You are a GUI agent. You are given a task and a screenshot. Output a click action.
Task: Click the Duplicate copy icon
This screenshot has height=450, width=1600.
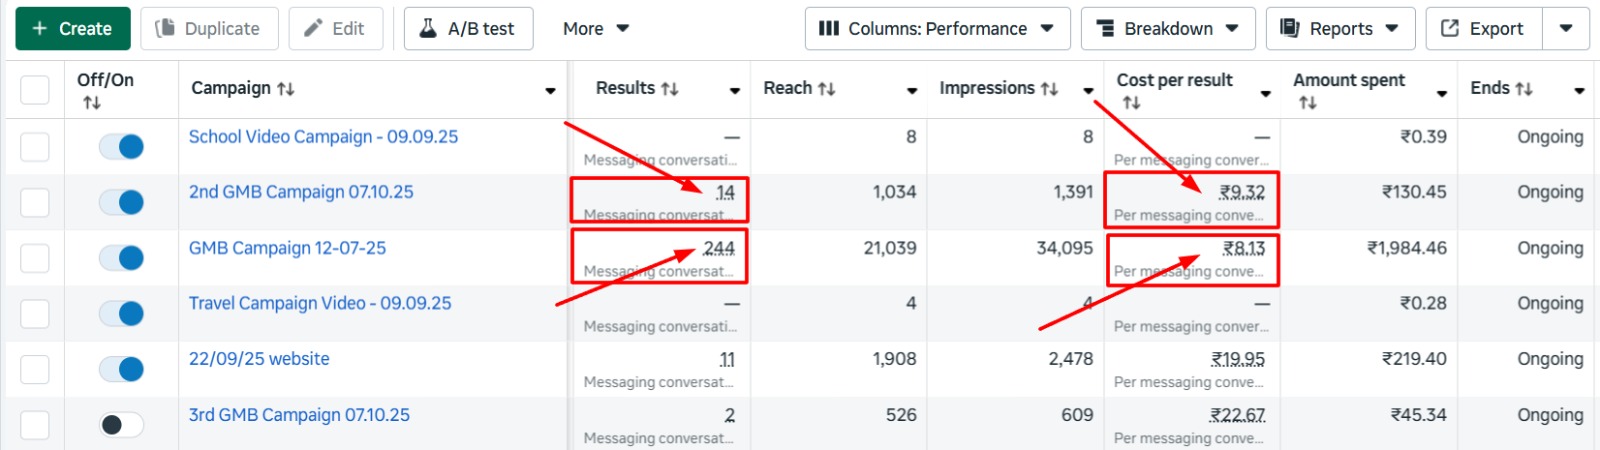click(x=165, y=29)
